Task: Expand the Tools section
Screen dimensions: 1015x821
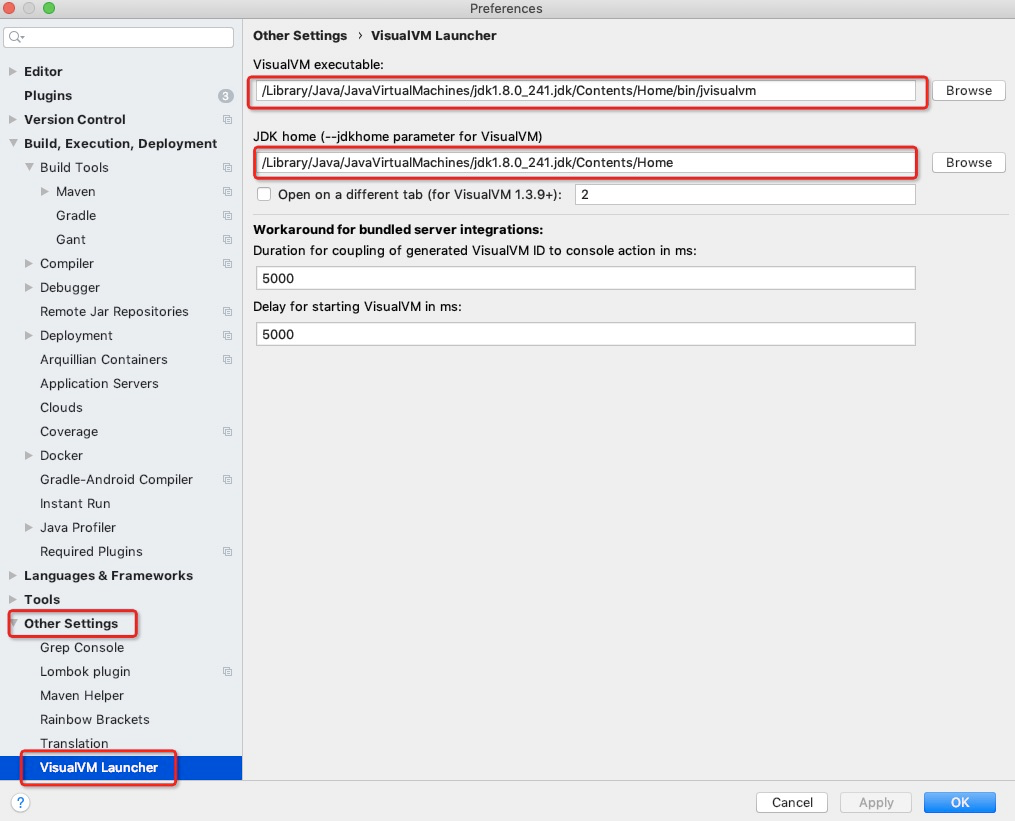Action: [12, 599]
